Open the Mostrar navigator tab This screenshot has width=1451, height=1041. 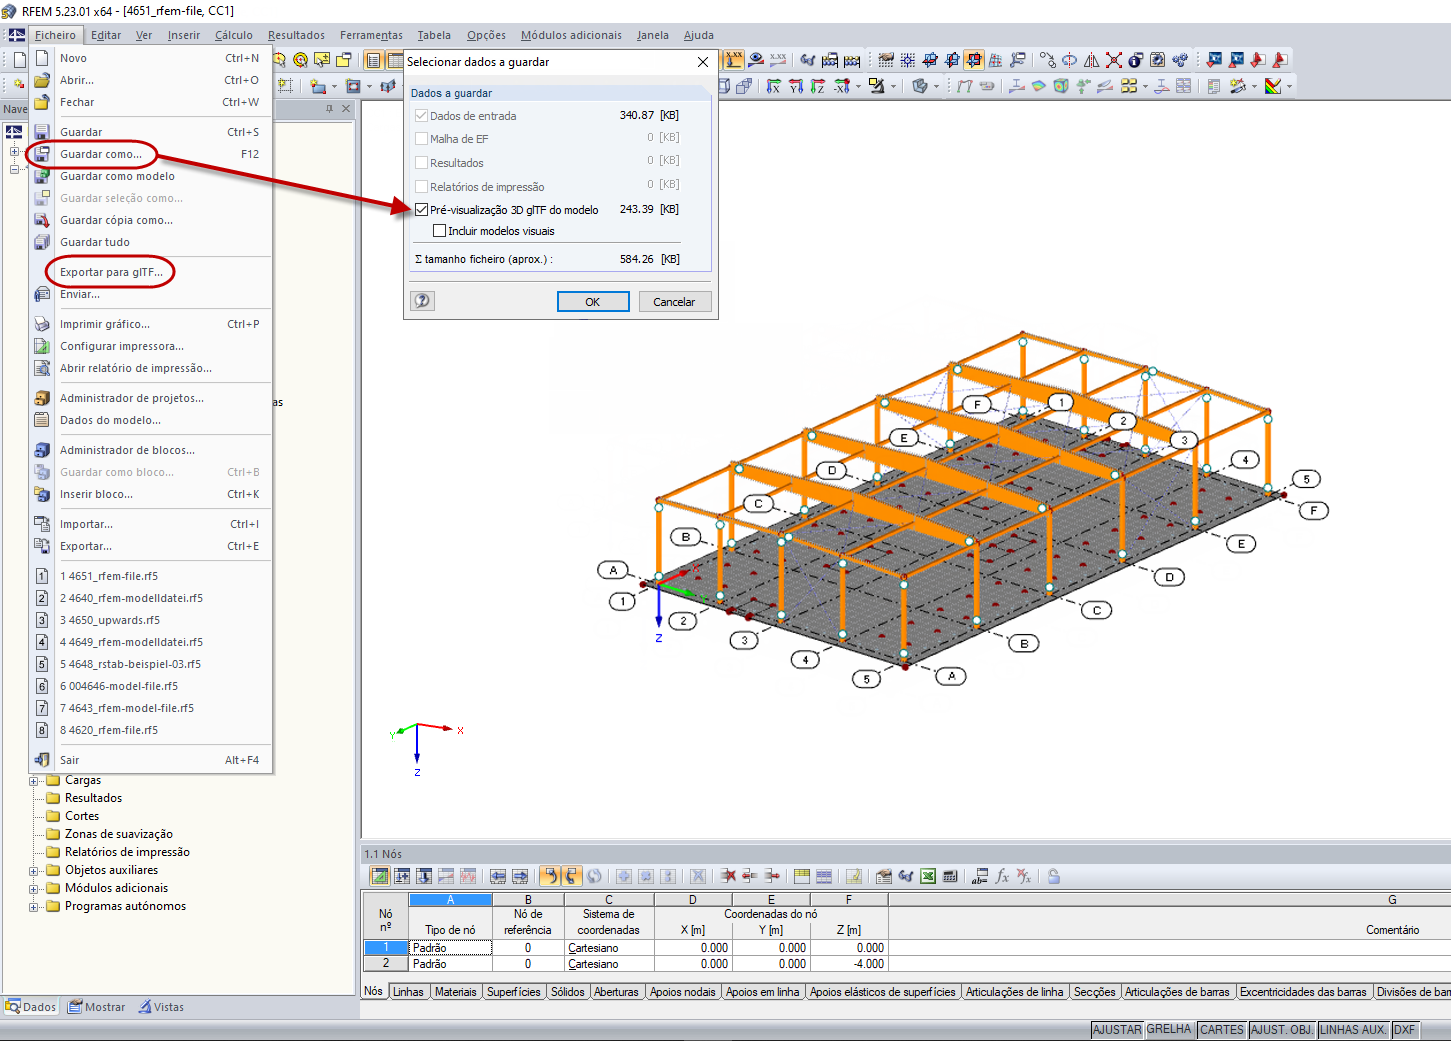[96, 1007]
